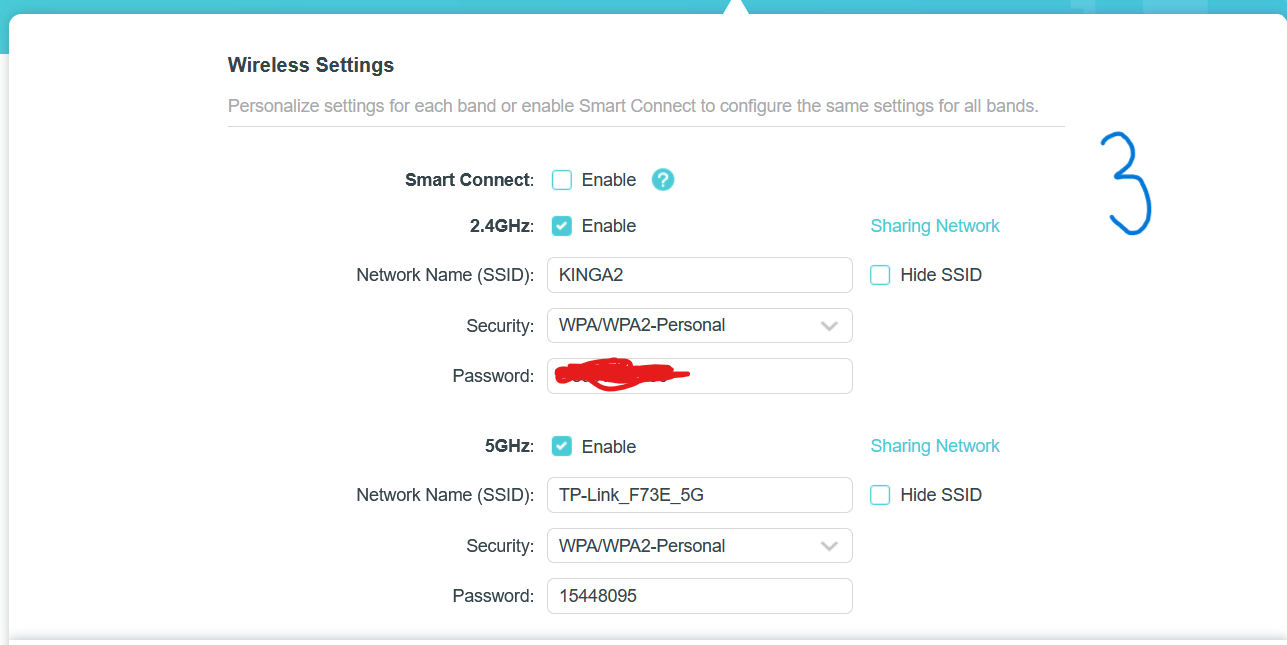Viewport: 1287px width, 645px height.
Task: Open the Smart Connect help tooltip icon
Action: [663, 180]
